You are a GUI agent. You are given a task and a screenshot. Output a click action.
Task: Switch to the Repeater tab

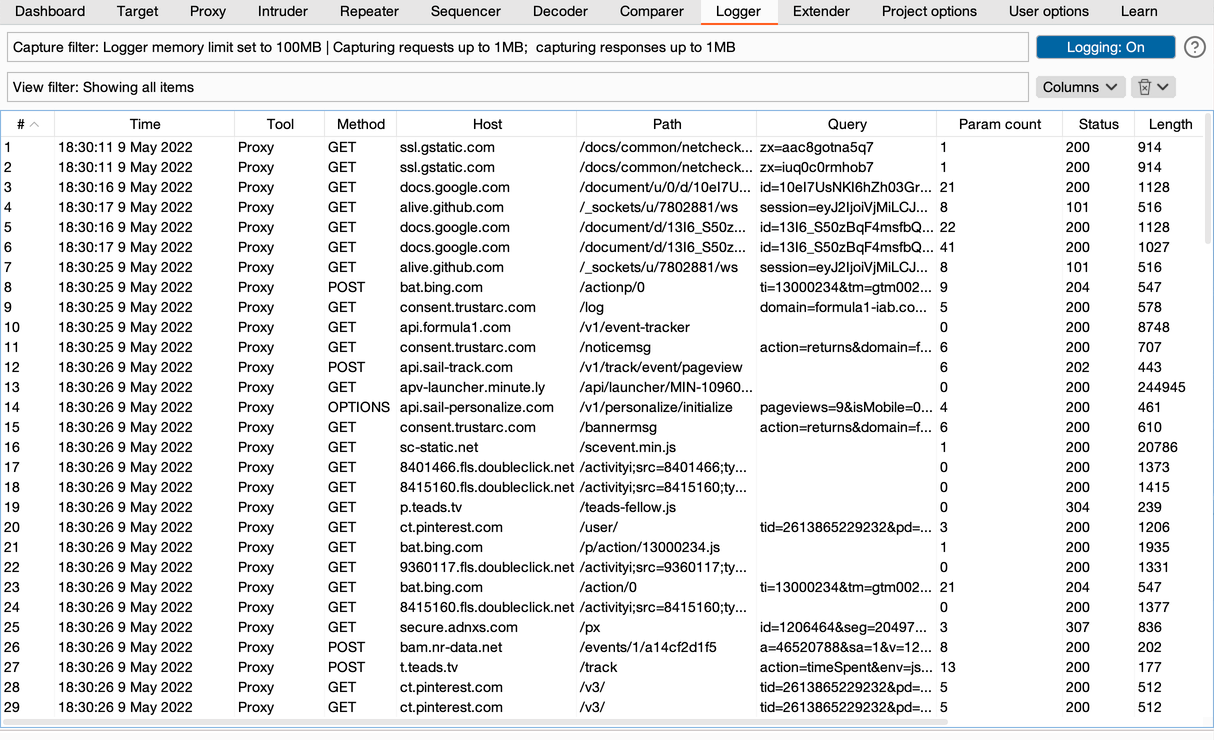pos(369,12)
